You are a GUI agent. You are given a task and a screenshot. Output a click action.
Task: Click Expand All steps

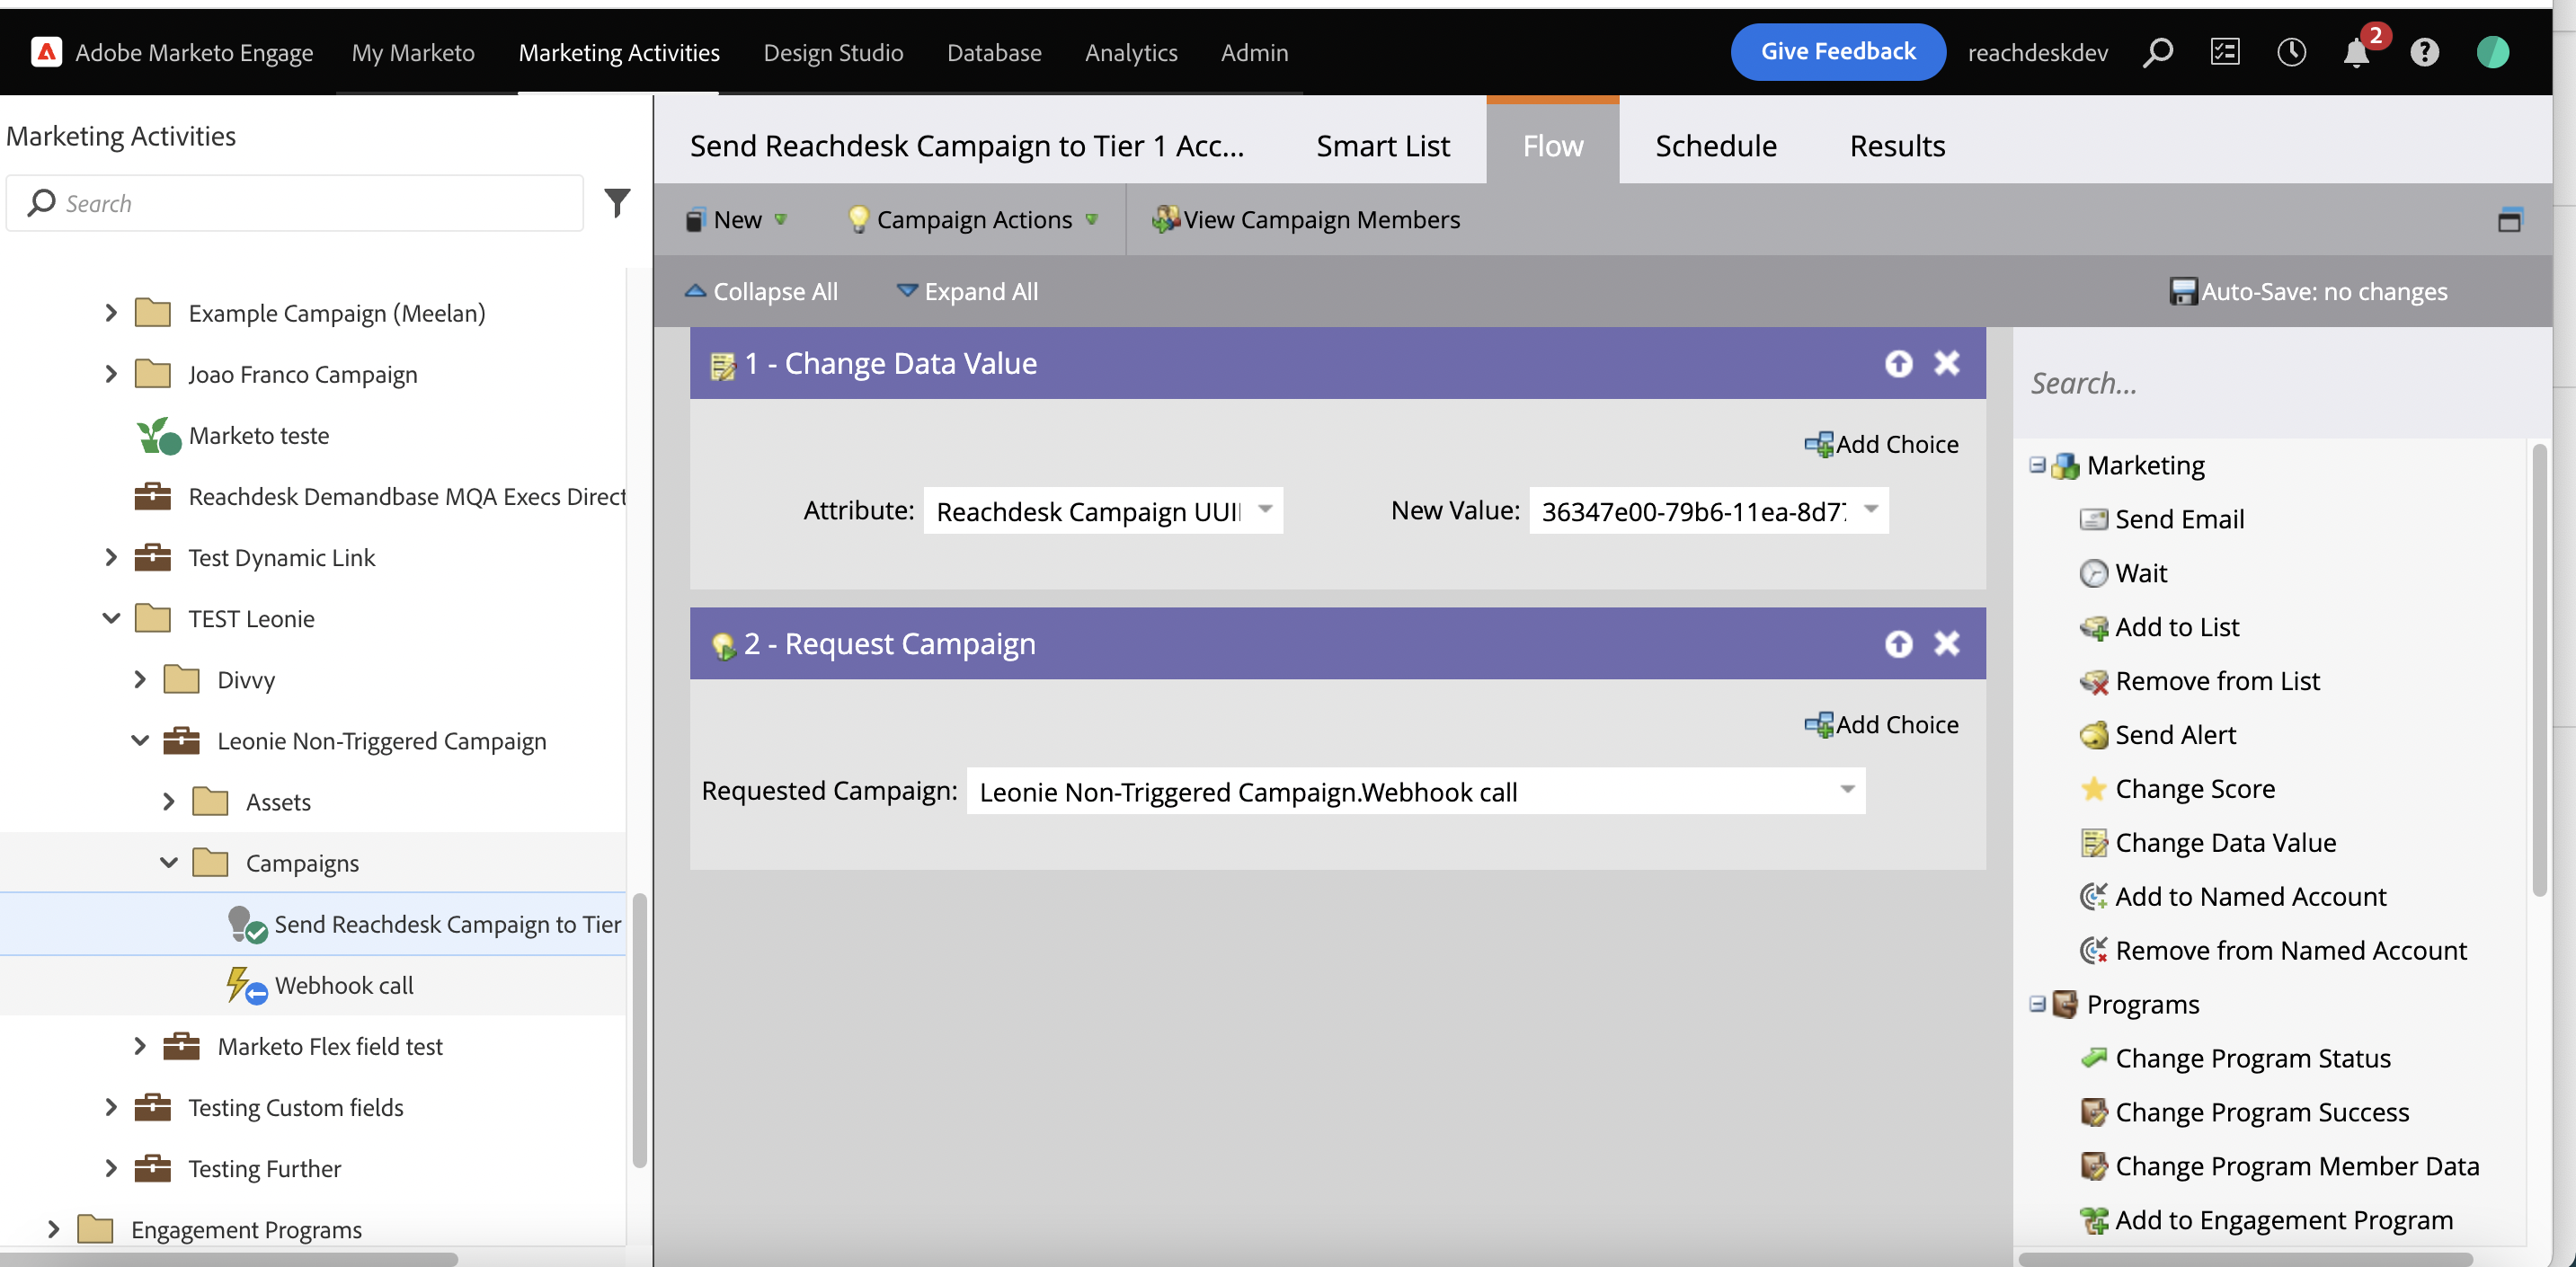click(x=967, y=291)
